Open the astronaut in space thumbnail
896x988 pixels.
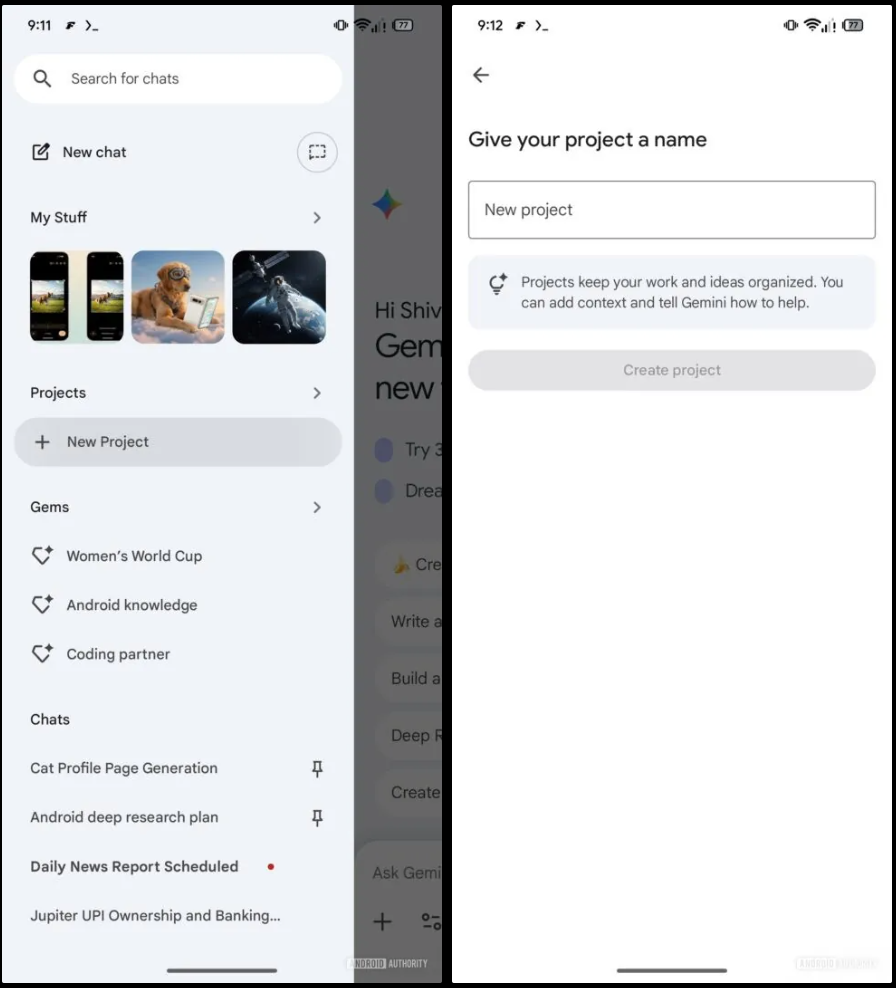[x=279, y=297]
